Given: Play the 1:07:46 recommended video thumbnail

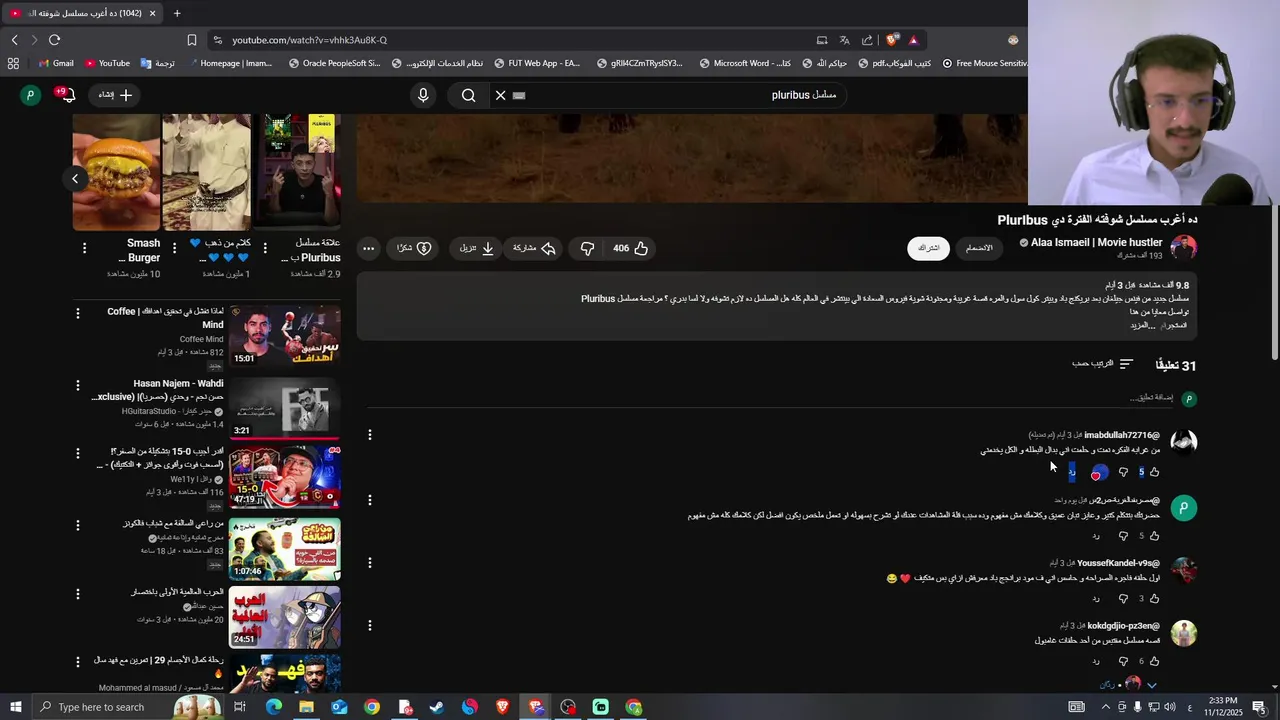Looking at the screenshot, I should click(x=285, y=549).
